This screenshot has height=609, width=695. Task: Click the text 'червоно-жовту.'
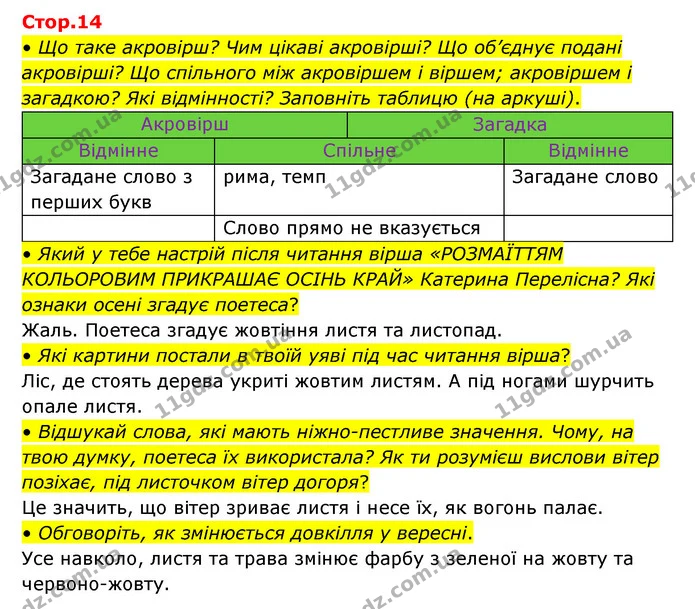coord(96,584)
